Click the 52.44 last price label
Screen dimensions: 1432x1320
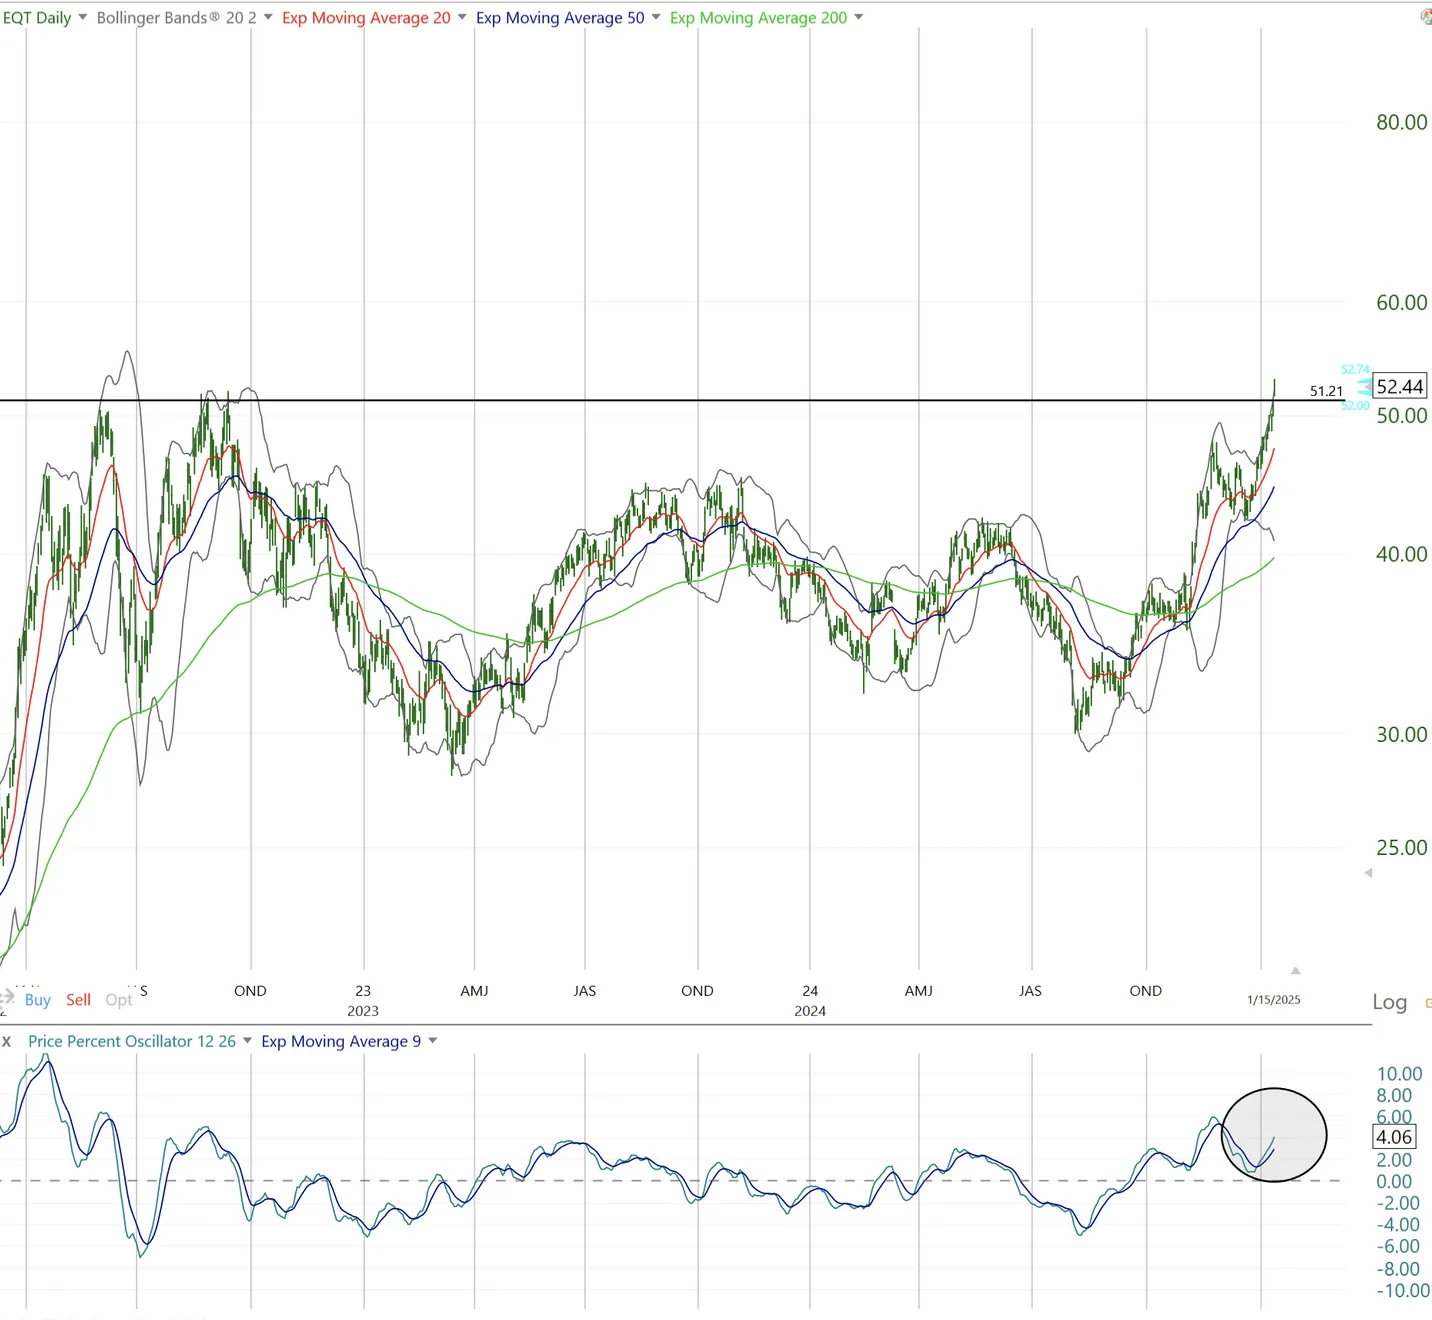(1399, 386)
